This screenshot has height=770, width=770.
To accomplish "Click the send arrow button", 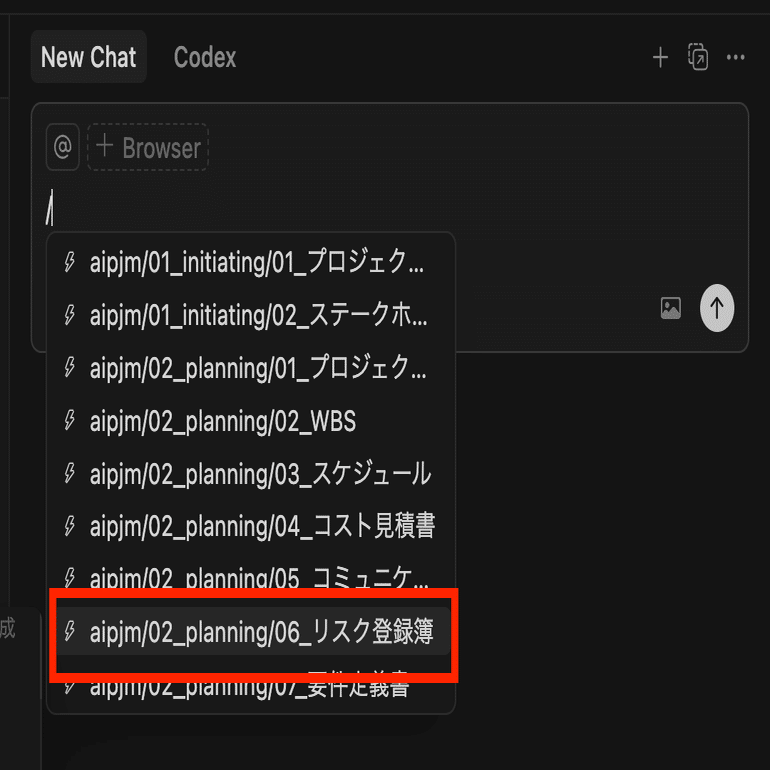I will (716, 308).
